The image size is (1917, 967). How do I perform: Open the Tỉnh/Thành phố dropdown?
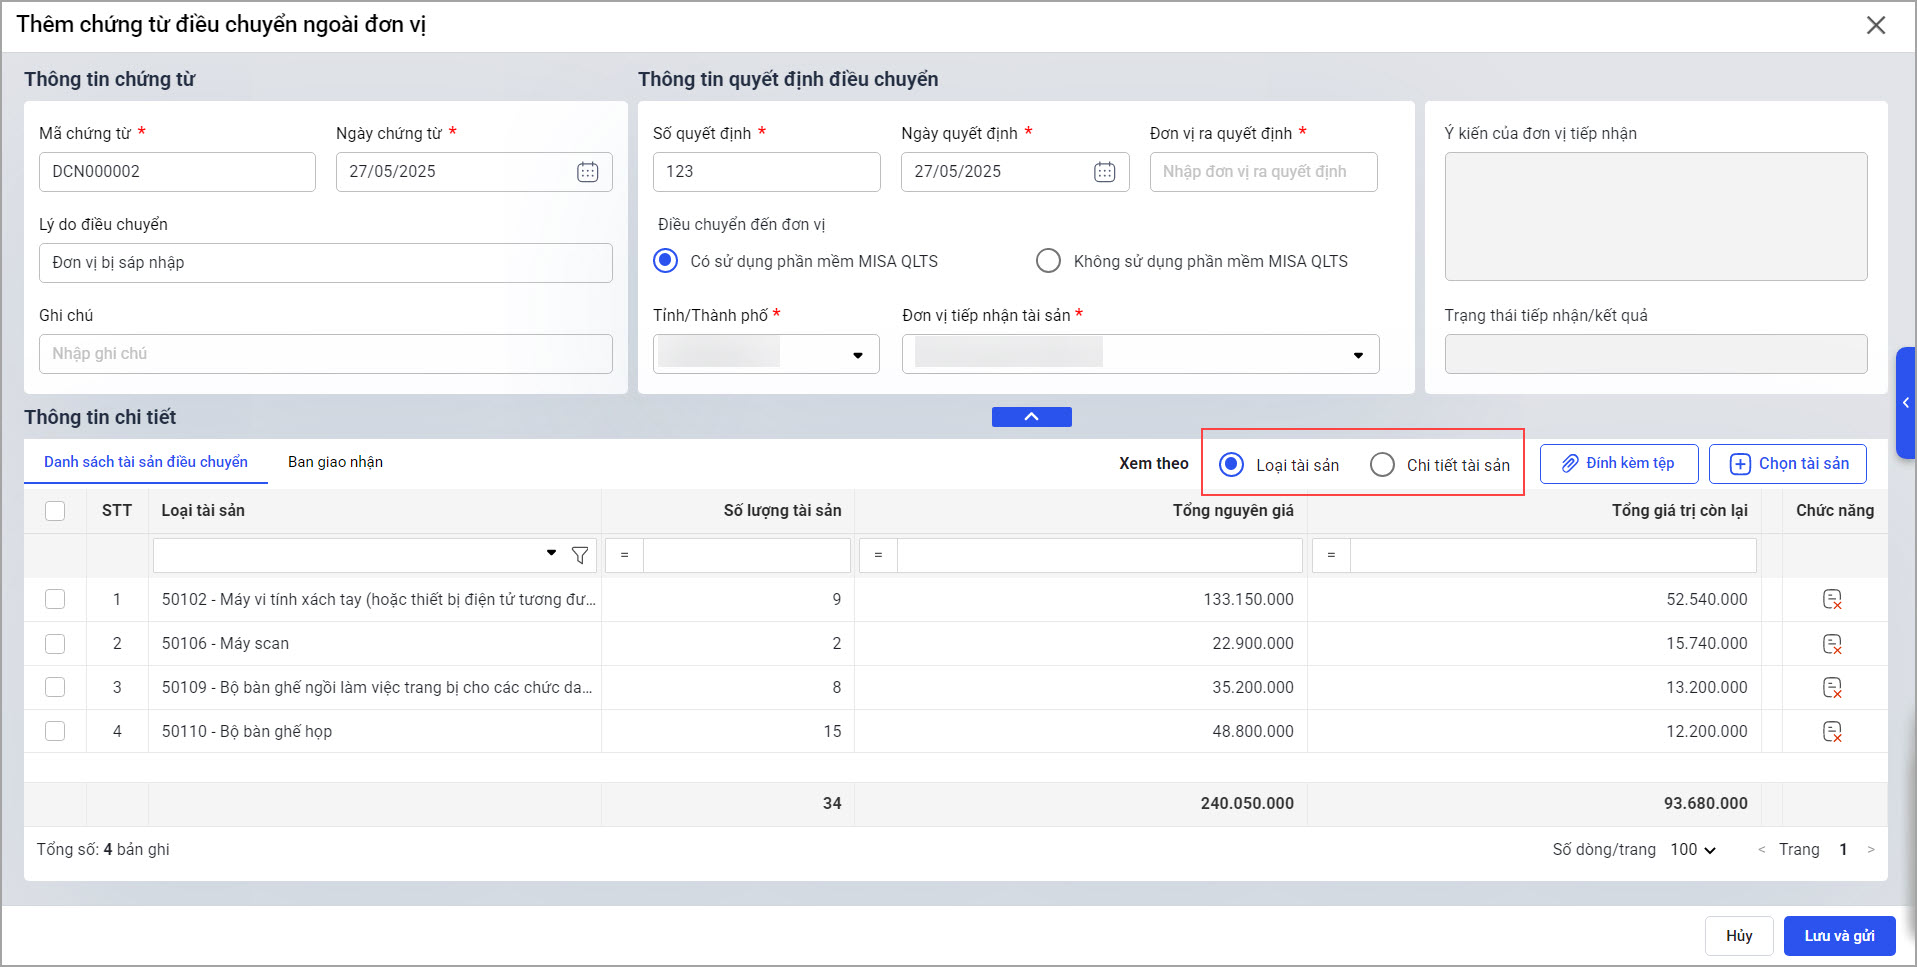tap(857, 355)
